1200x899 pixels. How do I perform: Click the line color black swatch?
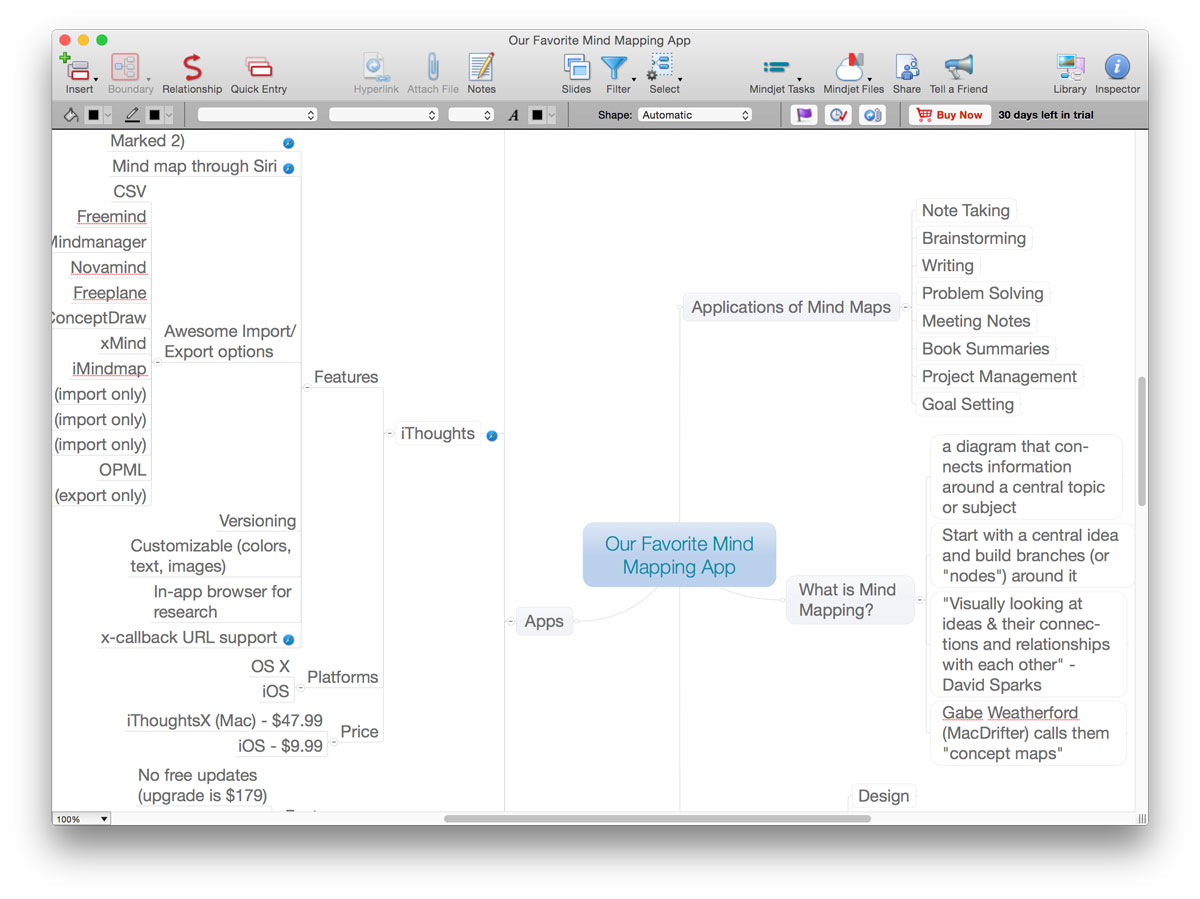154,115
